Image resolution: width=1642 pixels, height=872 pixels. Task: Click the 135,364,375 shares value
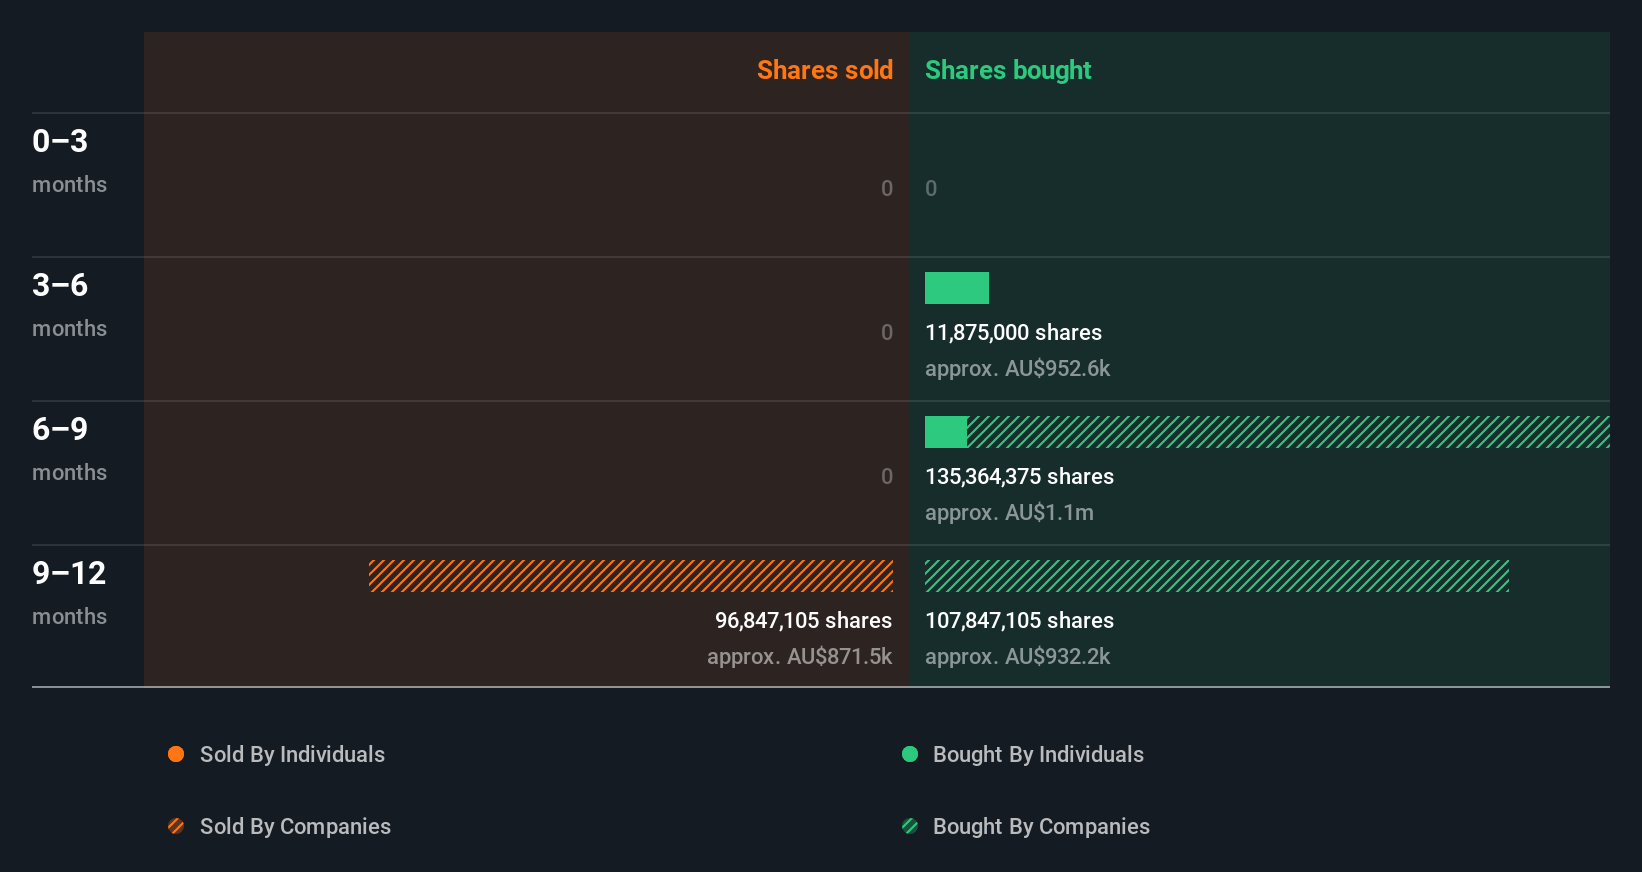pos(1019,476)
